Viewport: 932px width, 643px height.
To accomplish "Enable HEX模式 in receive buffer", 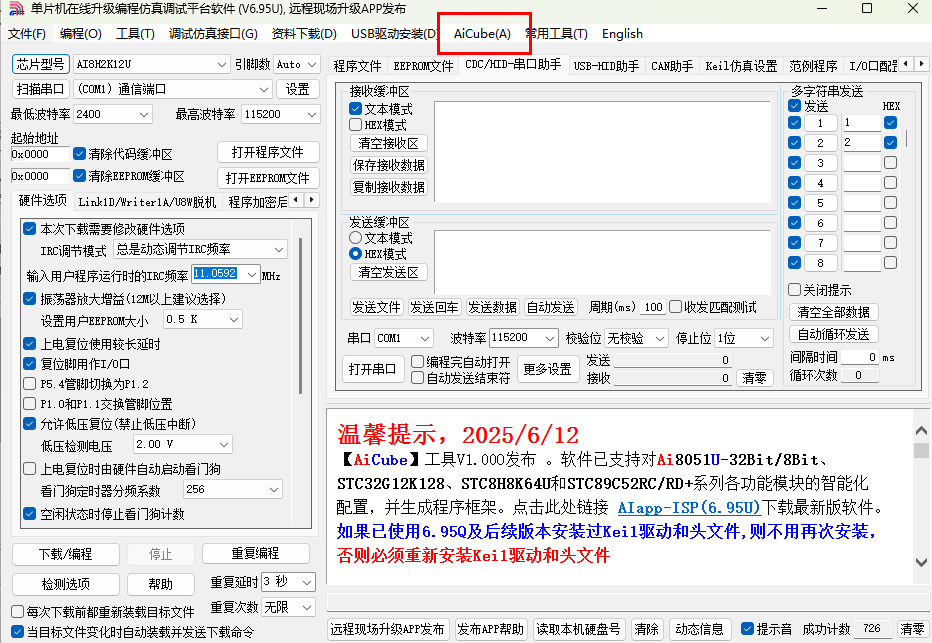I will point(355,125).
